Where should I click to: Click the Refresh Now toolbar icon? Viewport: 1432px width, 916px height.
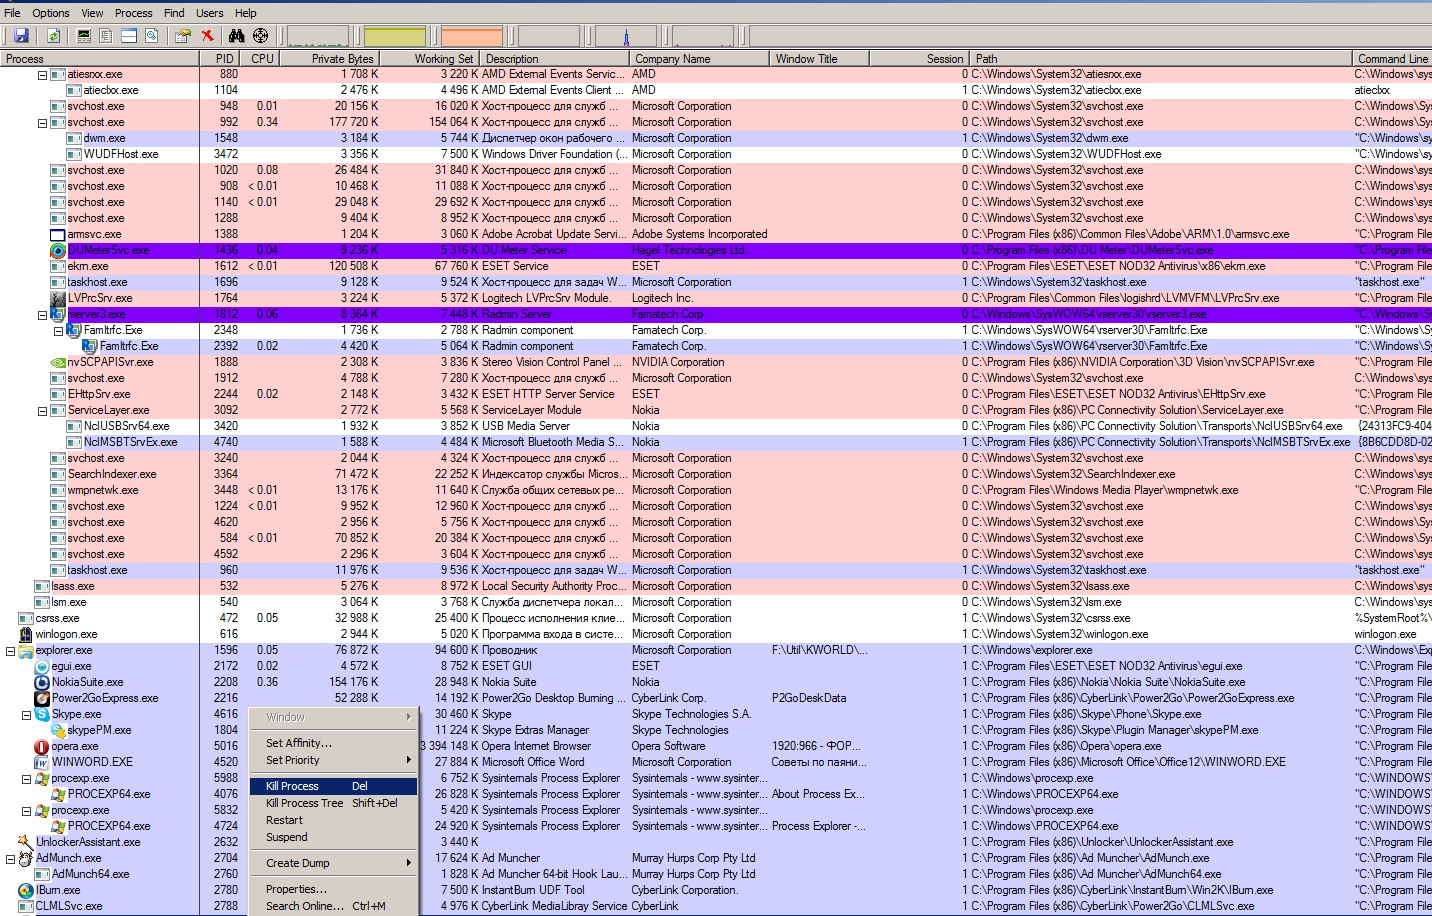point(53,36)
